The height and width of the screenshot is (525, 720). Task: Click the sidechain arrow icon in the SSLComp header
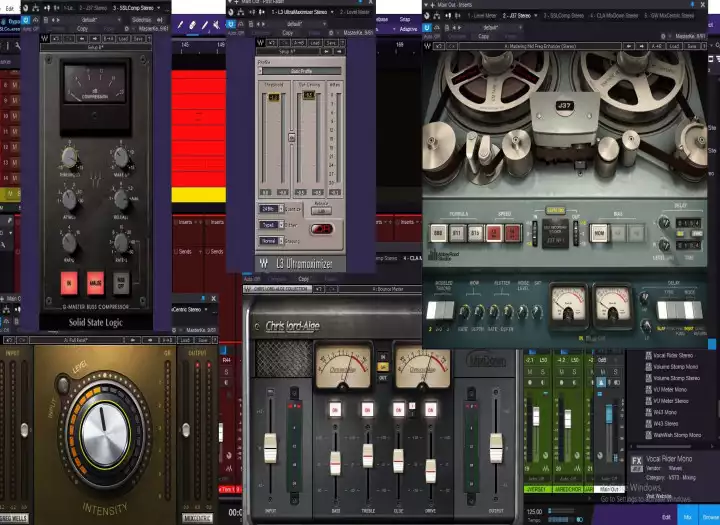tap(160, 20)
